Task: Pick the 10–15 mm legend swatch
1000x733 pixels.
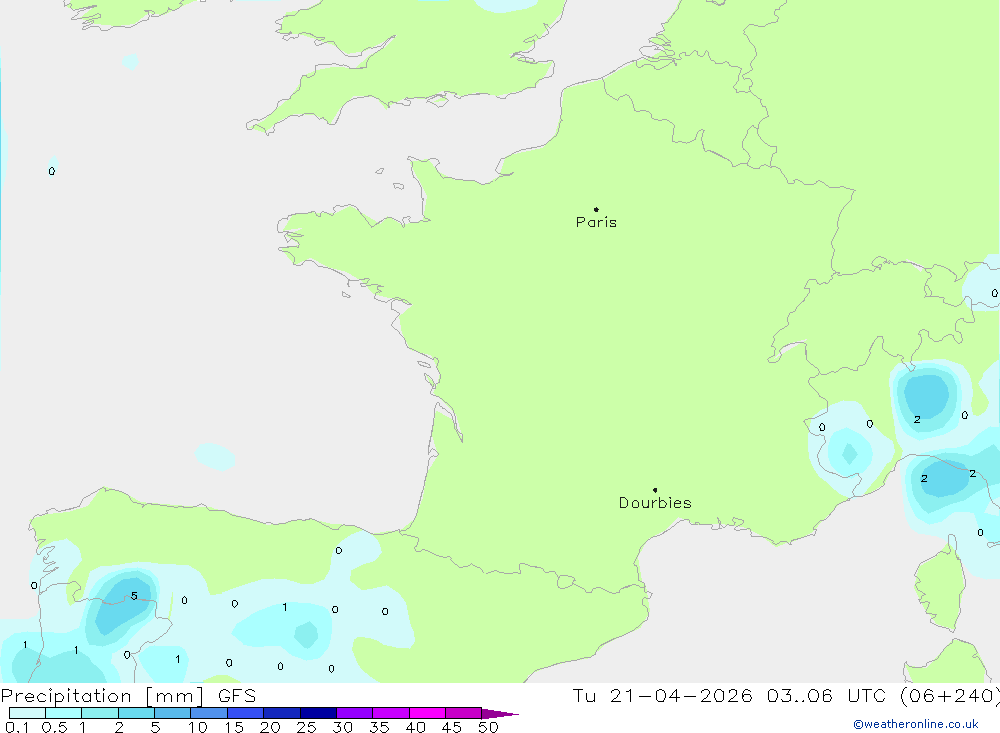Action: 209,713
